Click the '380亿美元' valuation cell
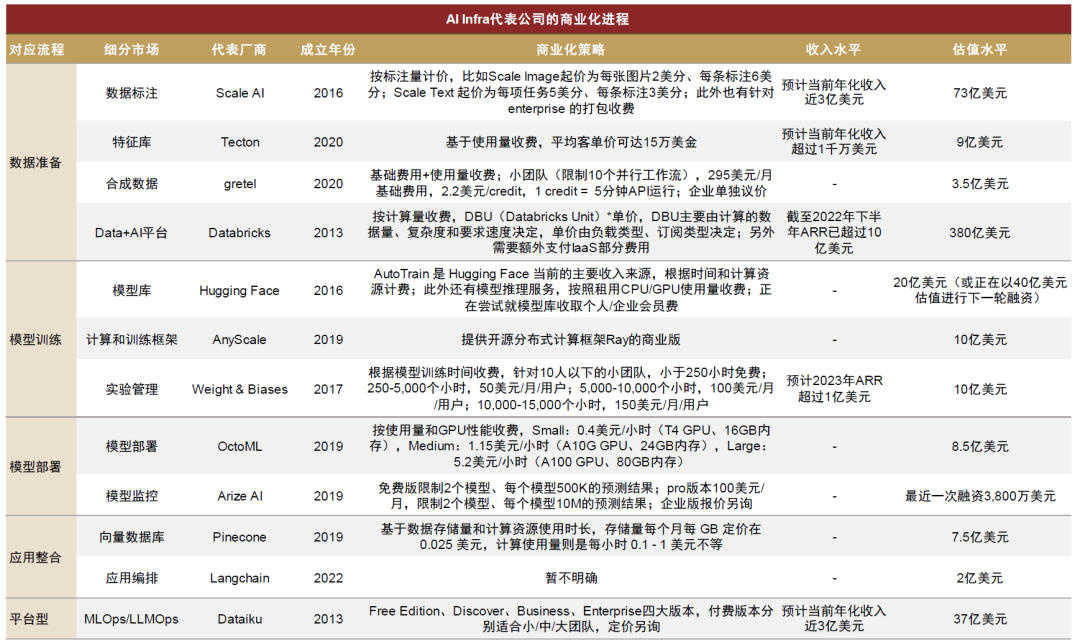 coord(979,233)
